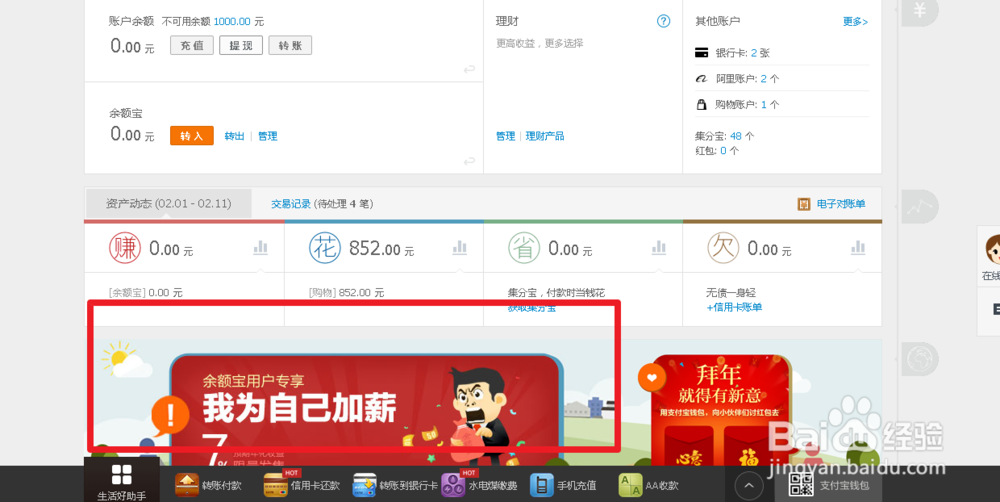The height and width of the screenshot is (502, 1000).
Task: Click 转账到银行卡 in the bottom toolbar
Action: [x=395, y=485]
